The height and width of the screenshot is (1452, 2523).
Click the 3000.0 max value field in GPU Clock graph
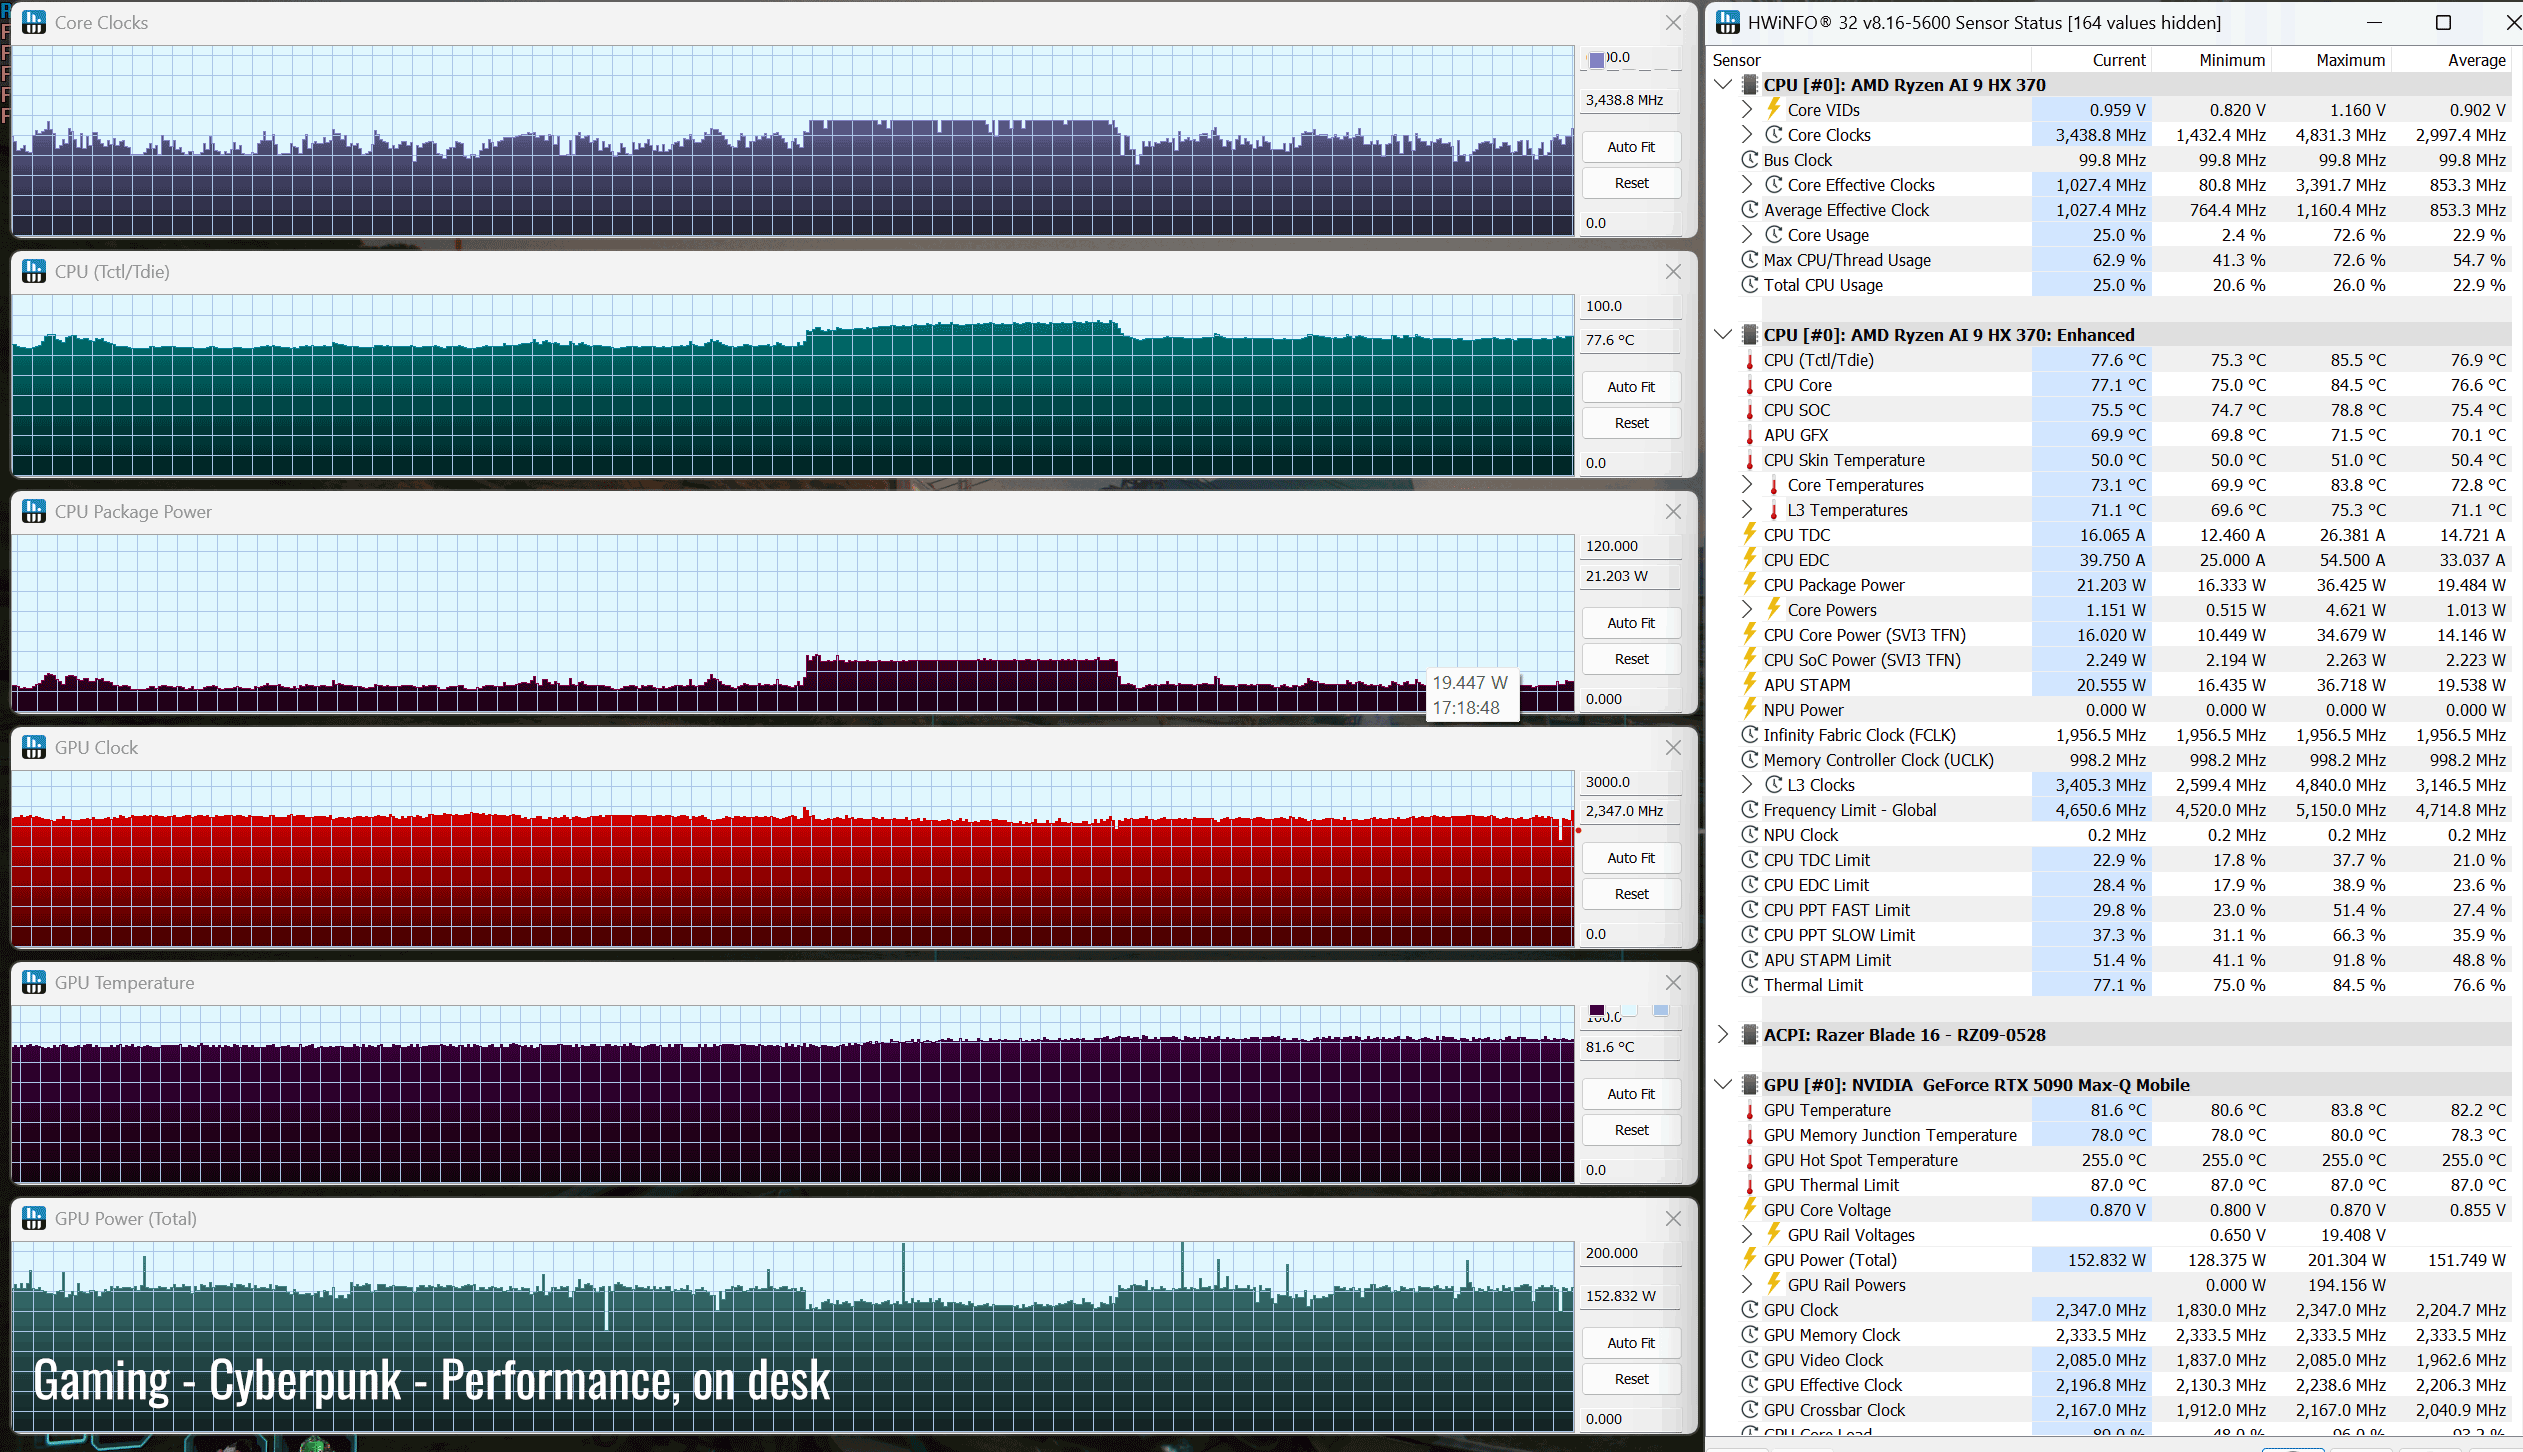tap(1631, 782)
